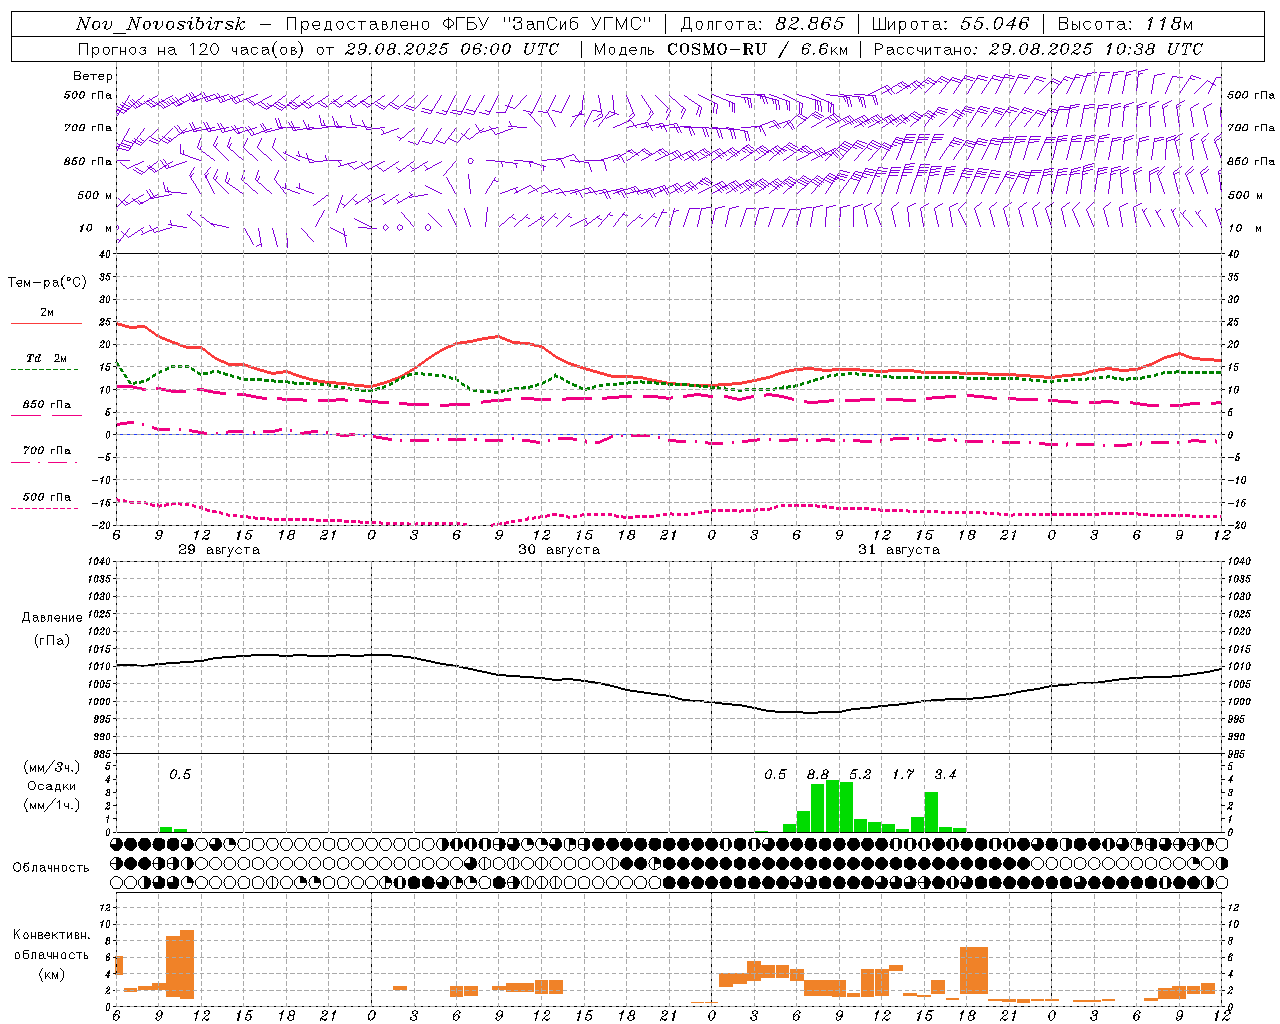The image size is (1280, 1024).
Task: Click the 500 гПа temperature legend entry
Action: click(x=46, y=497)
